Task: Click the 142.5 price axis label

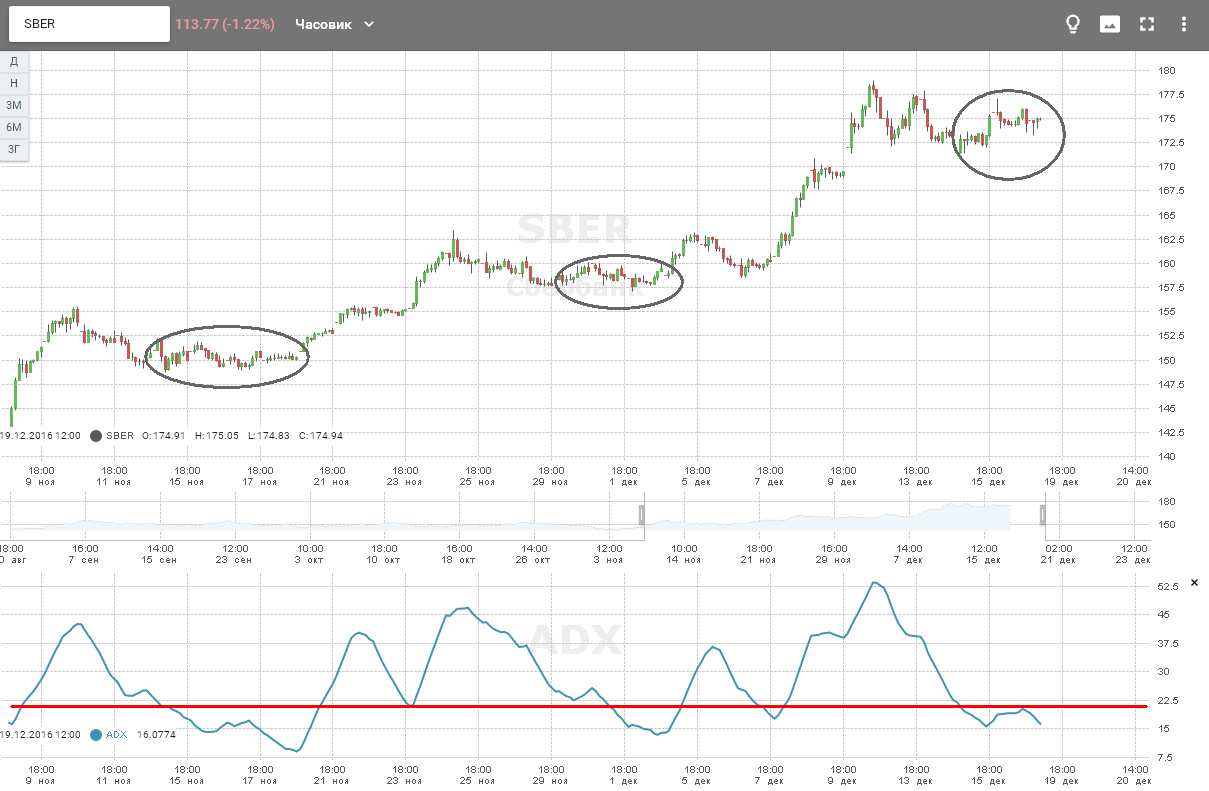Action: (1170, 433)
